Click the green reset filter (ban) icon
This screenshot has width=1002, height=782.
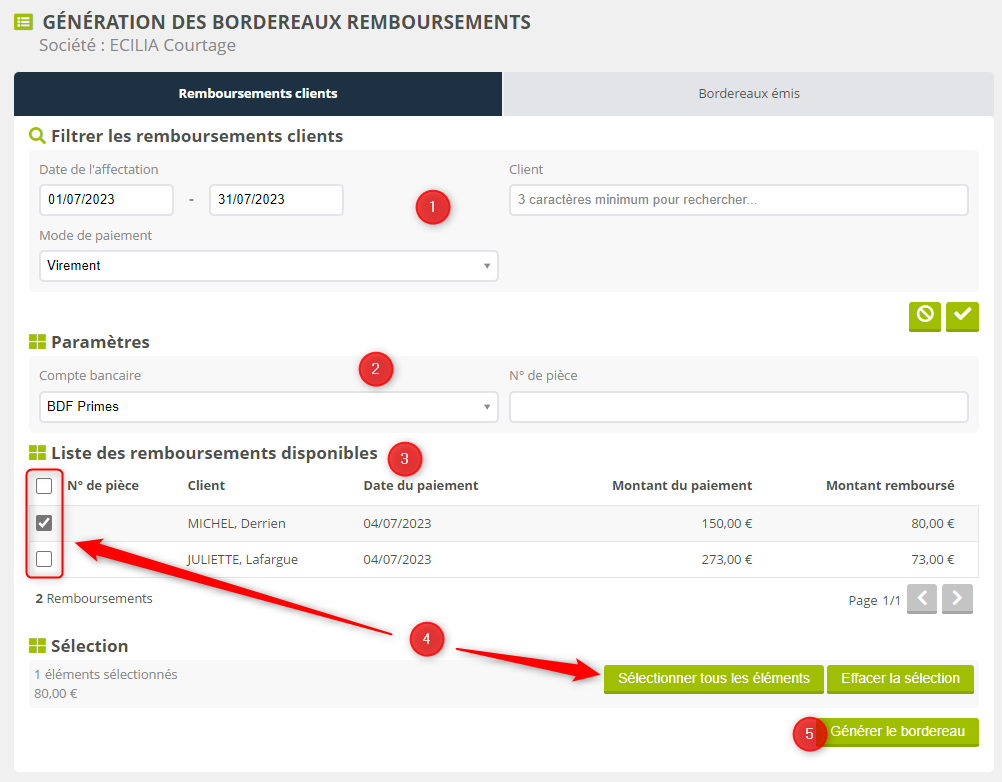[x=925, y=315]
